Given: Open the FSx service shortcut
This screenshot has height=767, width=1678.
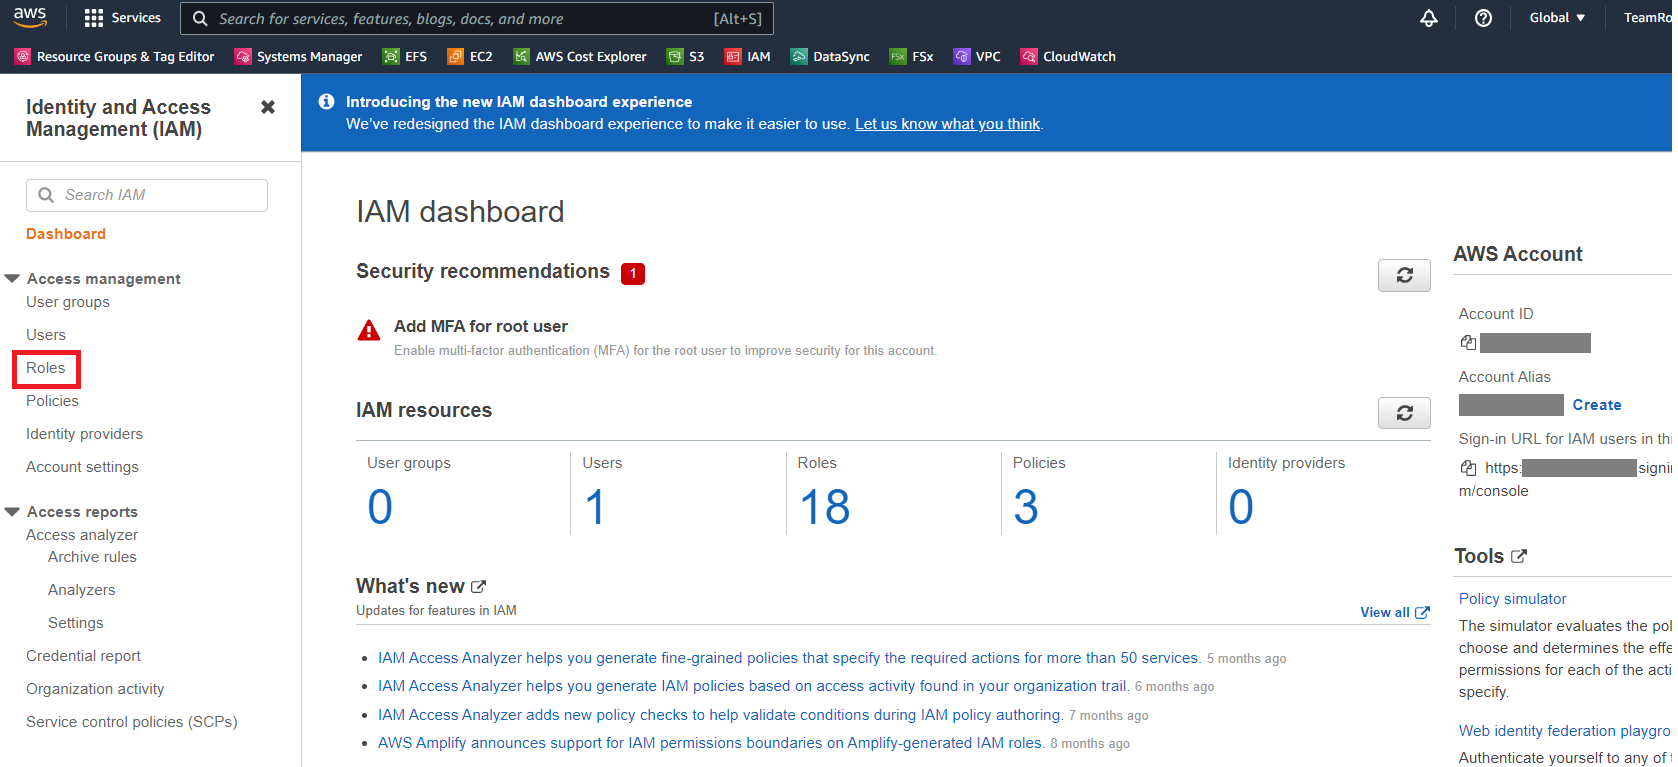Looking at the screenshot, I should [912, 57].
